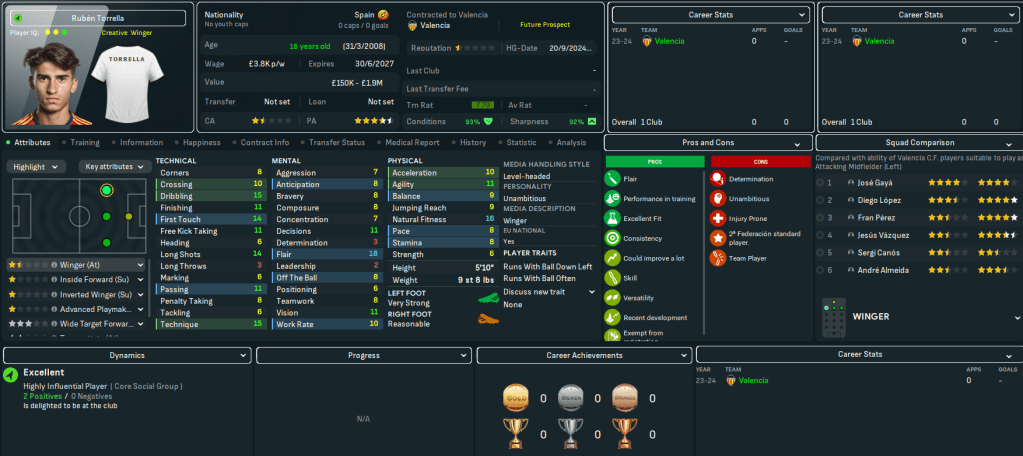The height and width of the screenshot is (456, 1023).
Task: Click the Injury Prone con icon
Action: [716, 218]
